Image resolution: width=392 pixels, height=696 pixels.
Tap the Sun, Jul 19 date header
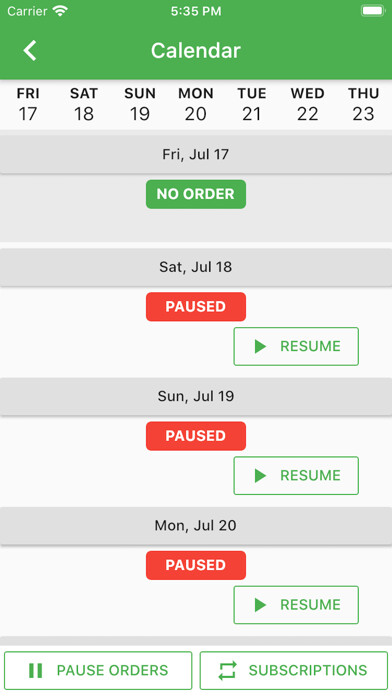[x=196, y=396]
